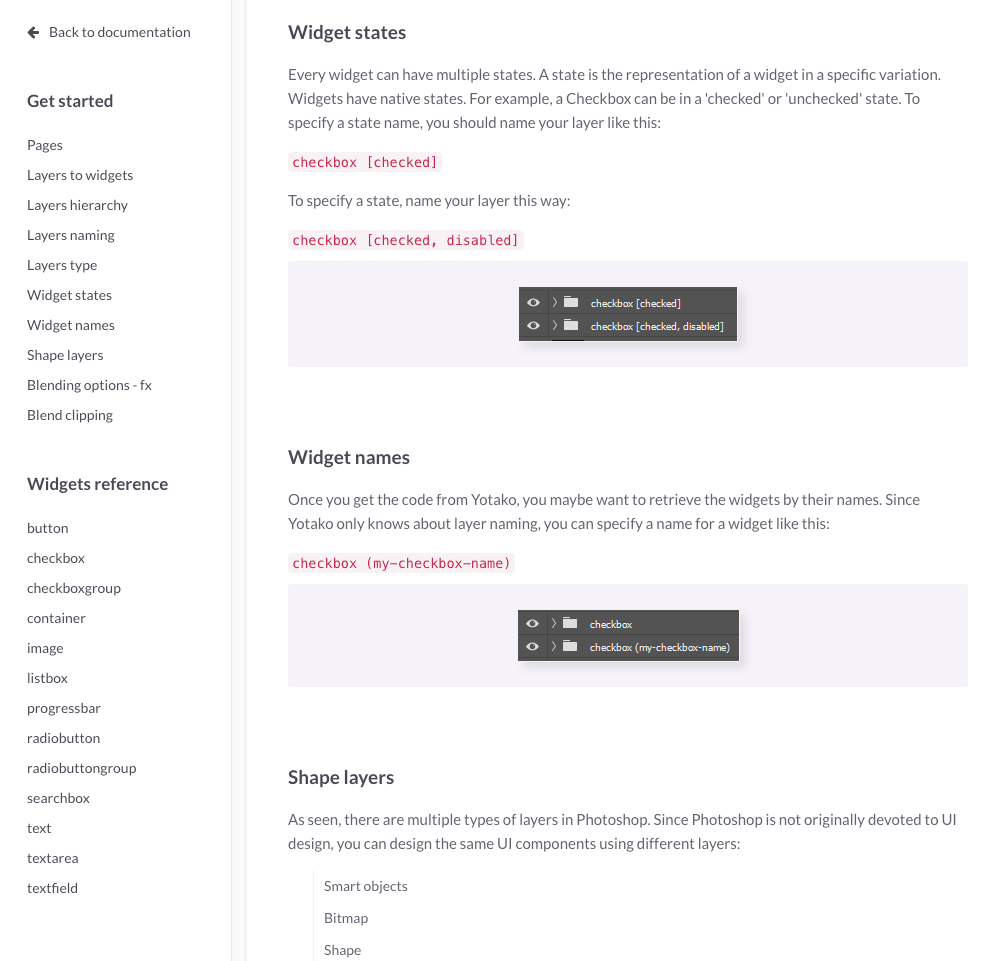
Task: Click the folder icon of 'checkbox (my-checkbox-name)'
Action: pyautogui.click(x=570, y=646)
